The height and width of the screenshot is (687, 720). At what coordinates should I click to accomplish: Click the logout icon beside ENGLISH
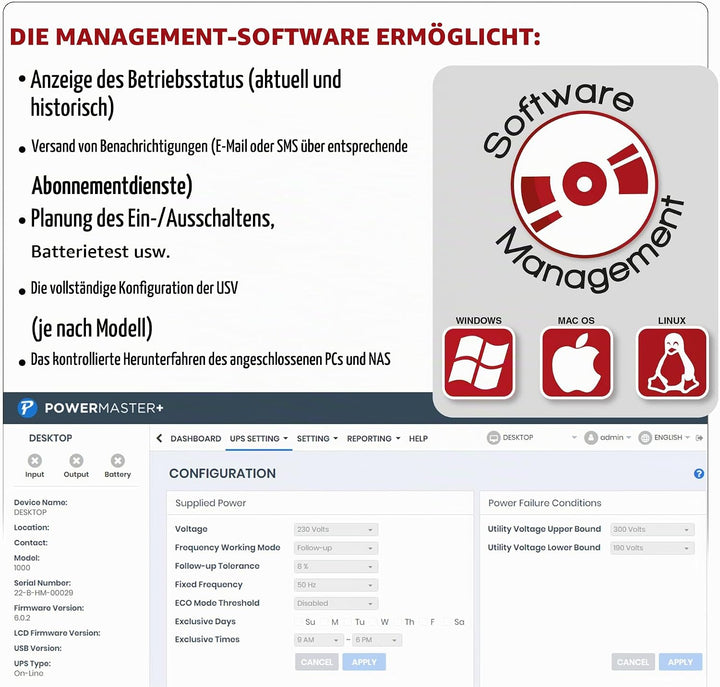coord(699,438)
